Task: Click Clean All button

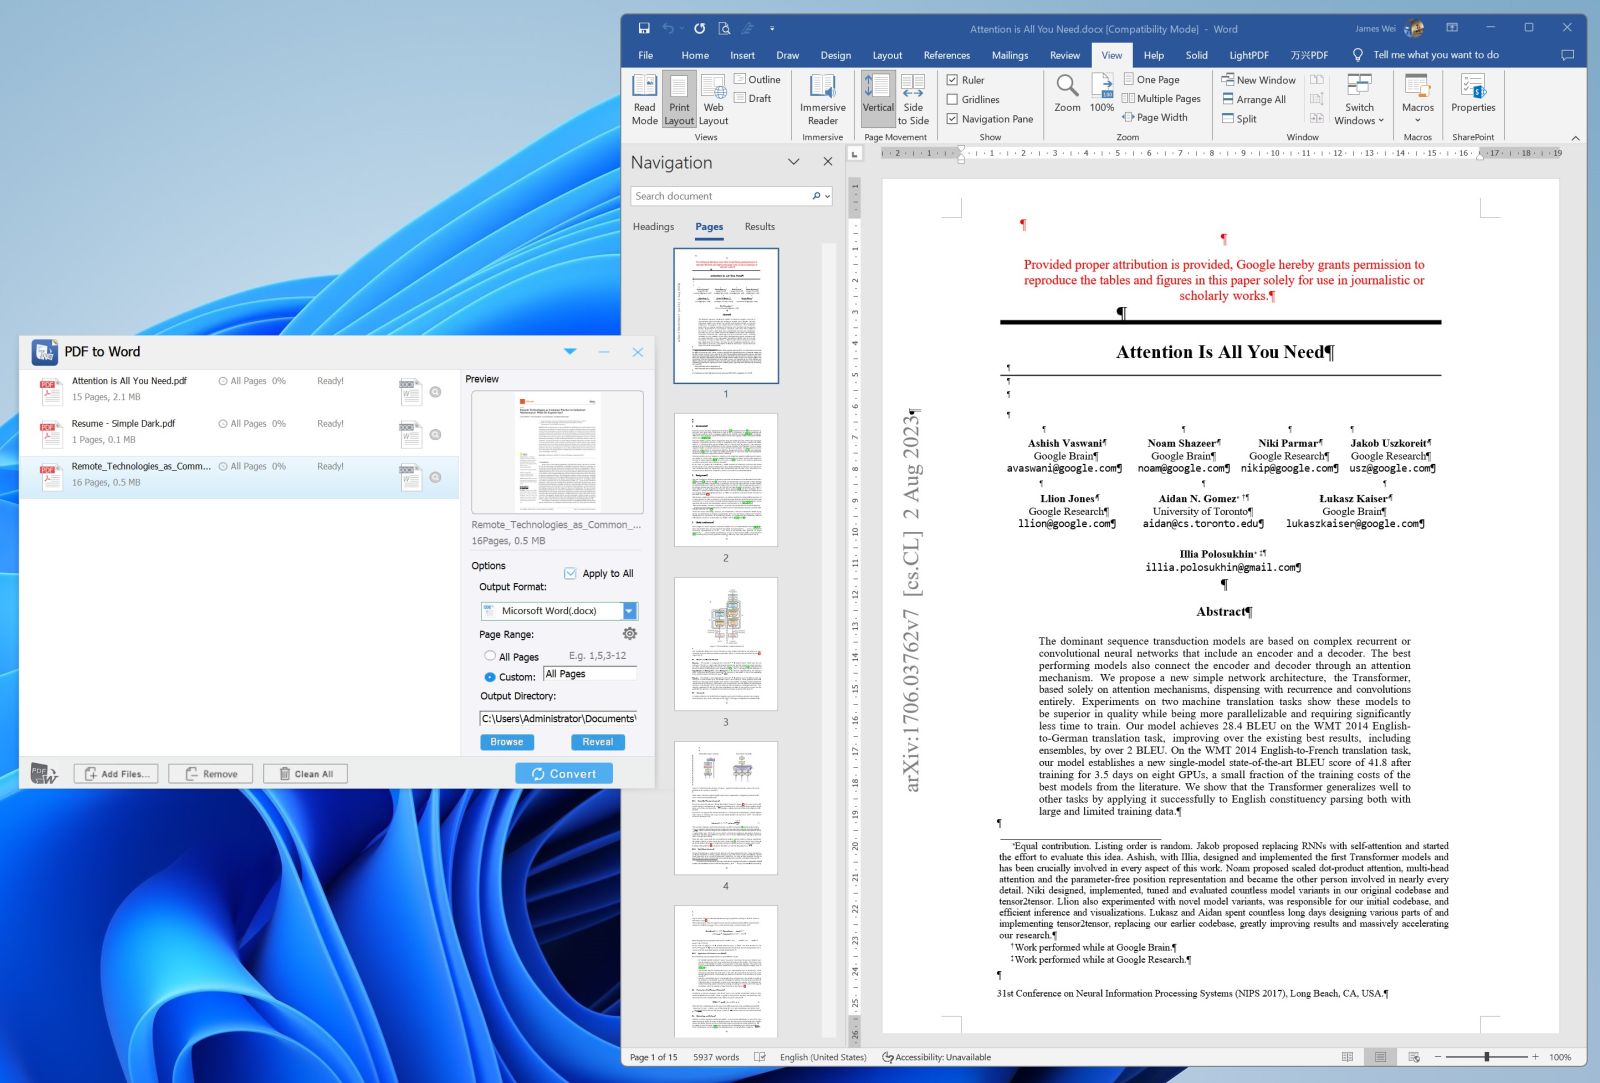Action: click(x=305, y=773)
